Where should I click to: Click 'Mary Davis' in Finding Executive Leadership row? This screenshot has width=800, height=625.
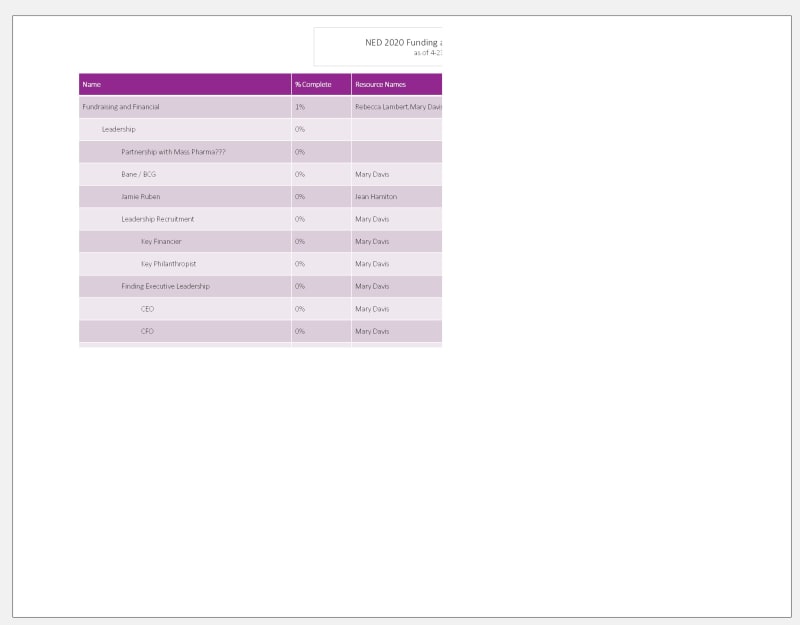click(372, 287)
